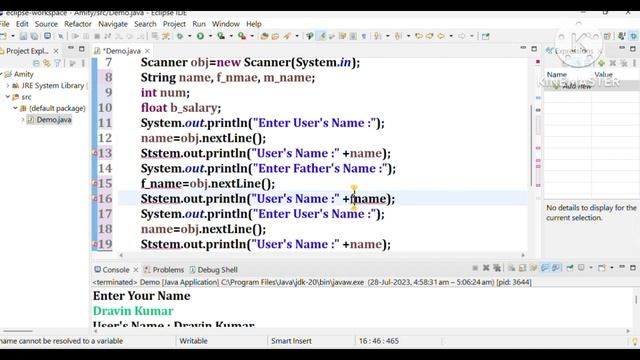The height and width of the screenshot is (360, 640).
Task: Open the Navigate menu
Action: click(113, 24)
